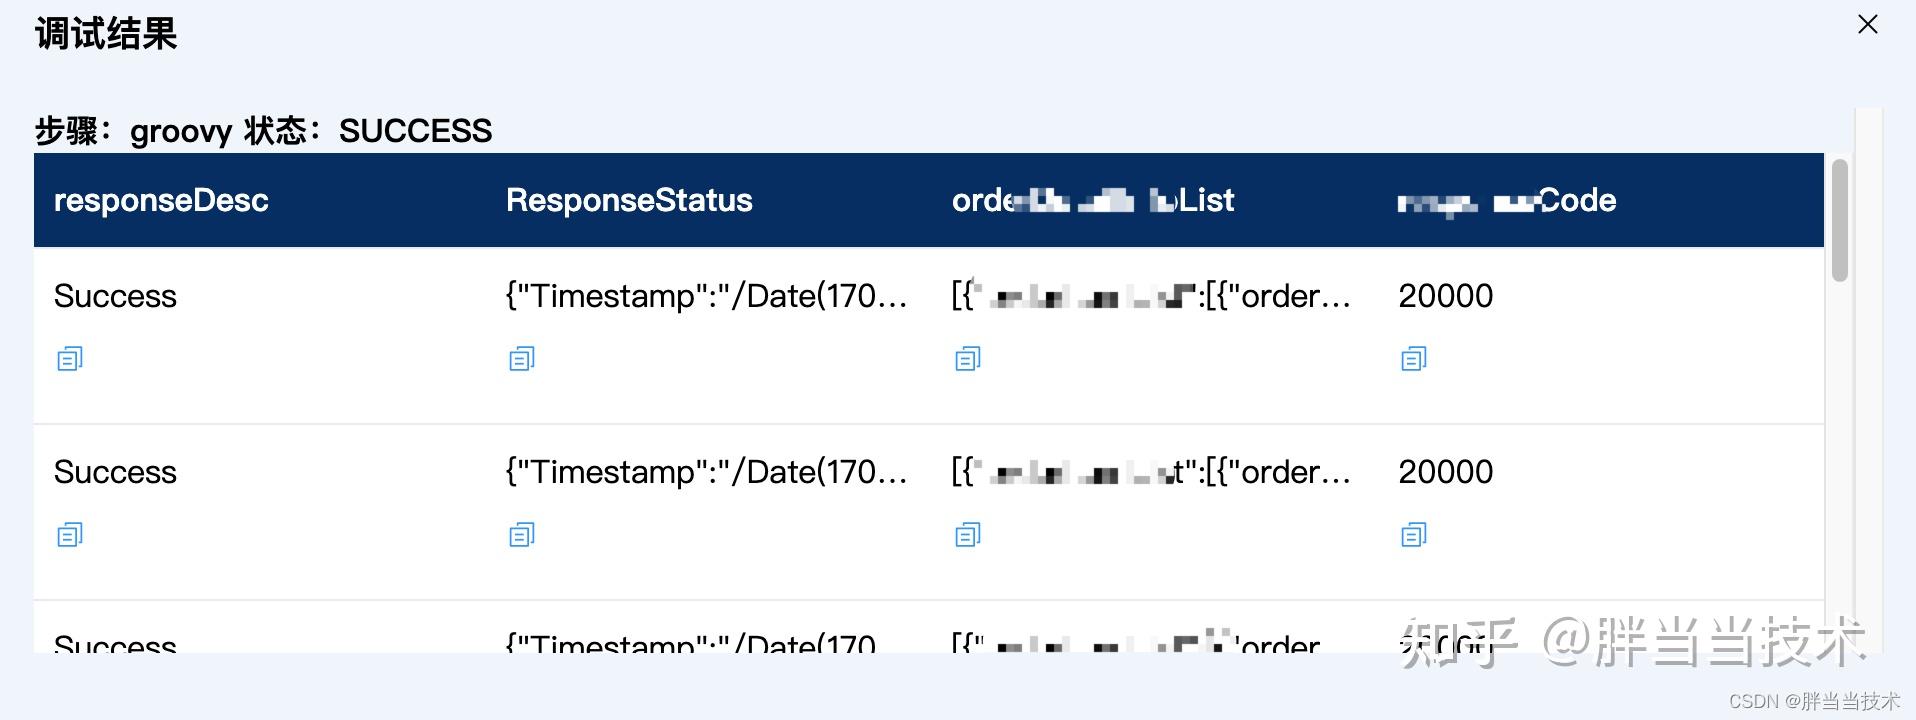1916x720 pixels.
Task: Click the table's vertical scrollbar thumb
Action: 1840,220
